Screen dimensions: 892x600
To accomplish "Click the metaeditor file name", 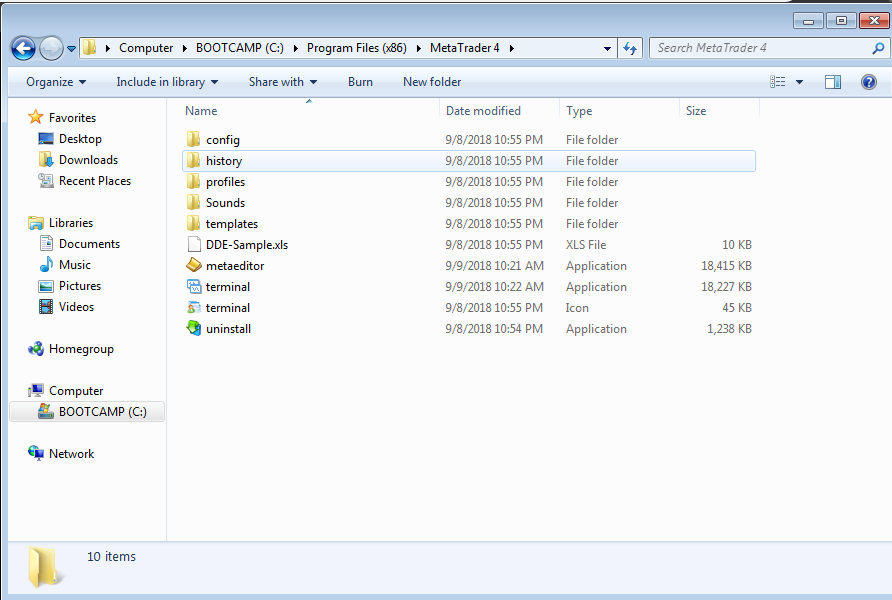I will pyautogui.click(x=235, y=266).
